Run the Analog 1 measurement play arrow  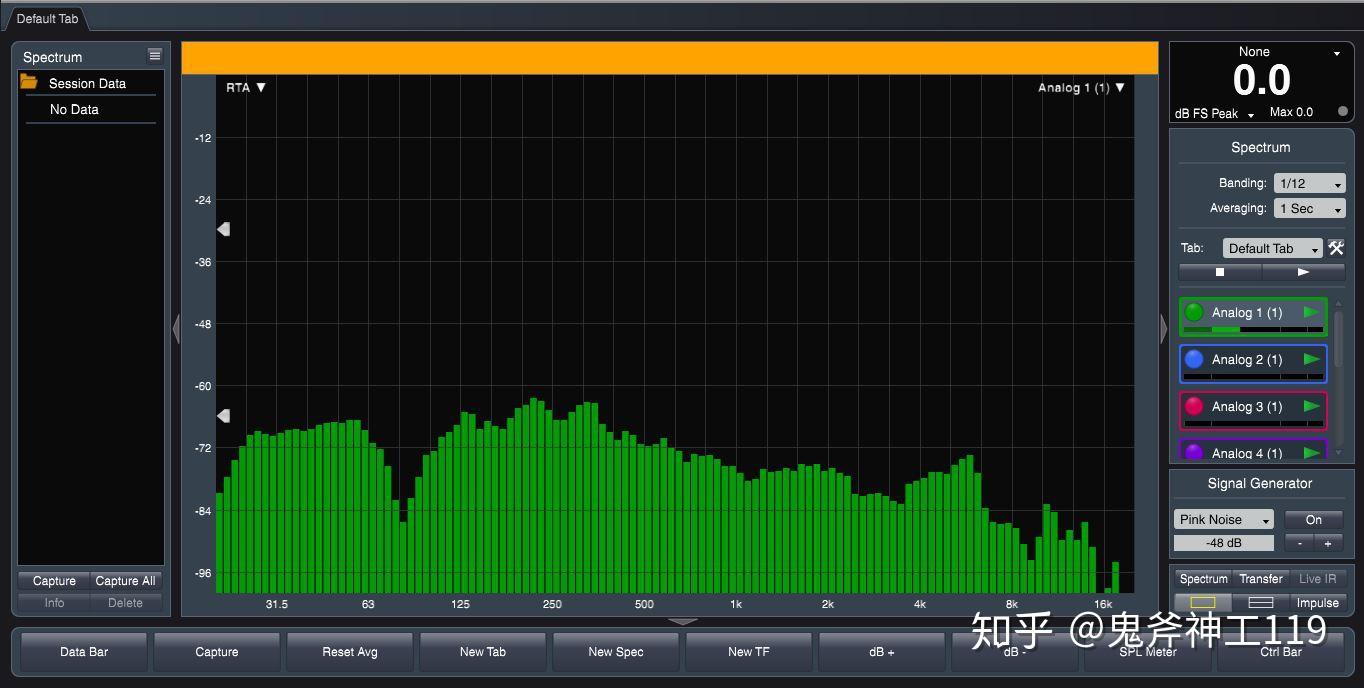tap(1312, 312)
